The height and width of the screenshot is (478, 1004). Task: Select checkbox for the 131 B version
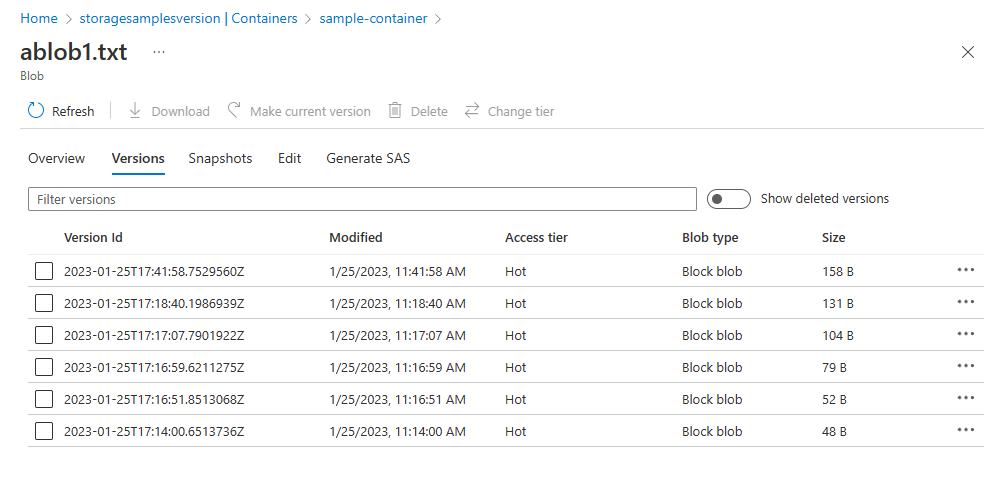[43, 303]
